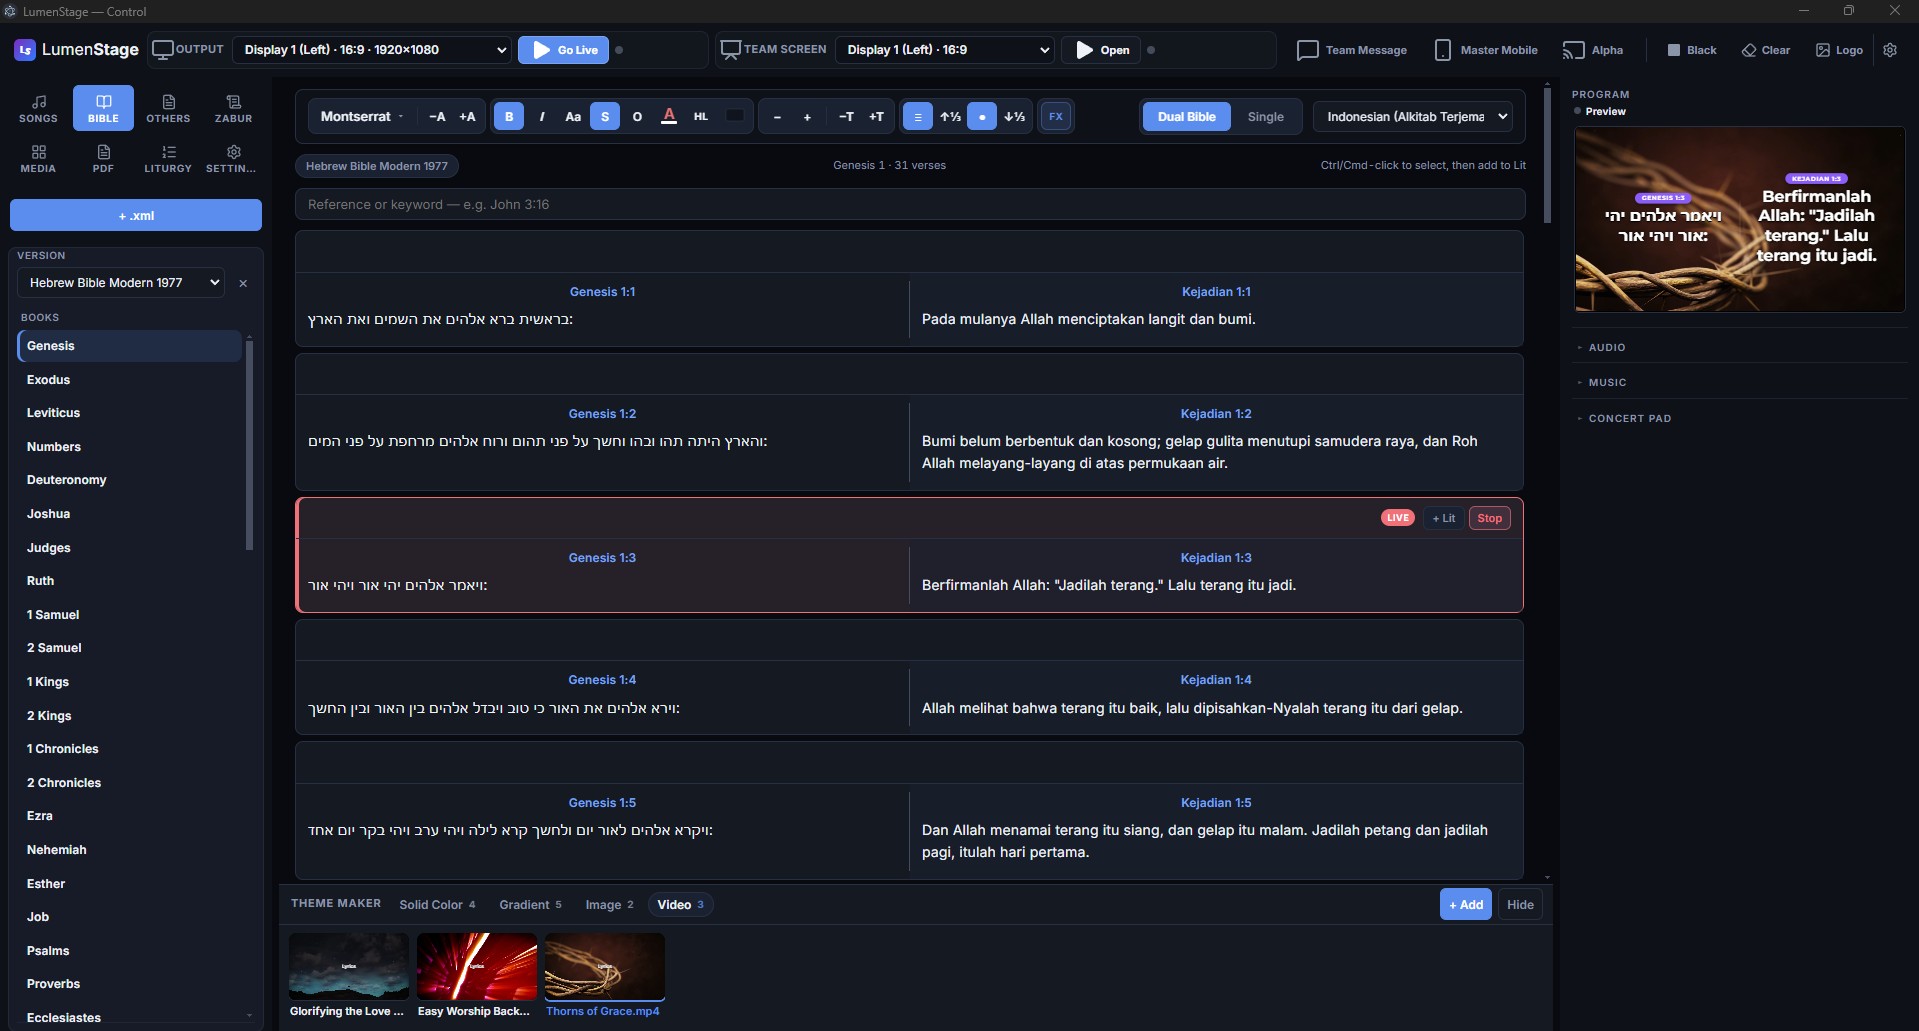Toggle italic formatting
This screenshot has width=1919, height=1031.
tap(541, 117)
